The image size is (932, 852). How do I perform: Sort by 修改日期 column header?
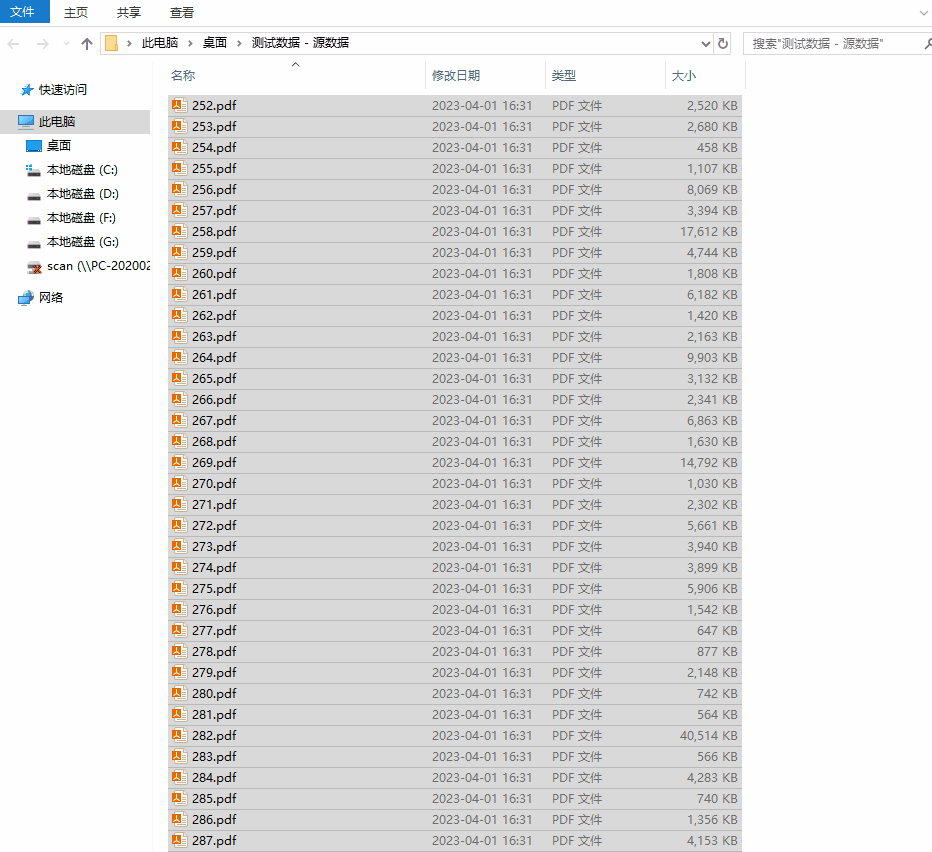coord(456,75)
